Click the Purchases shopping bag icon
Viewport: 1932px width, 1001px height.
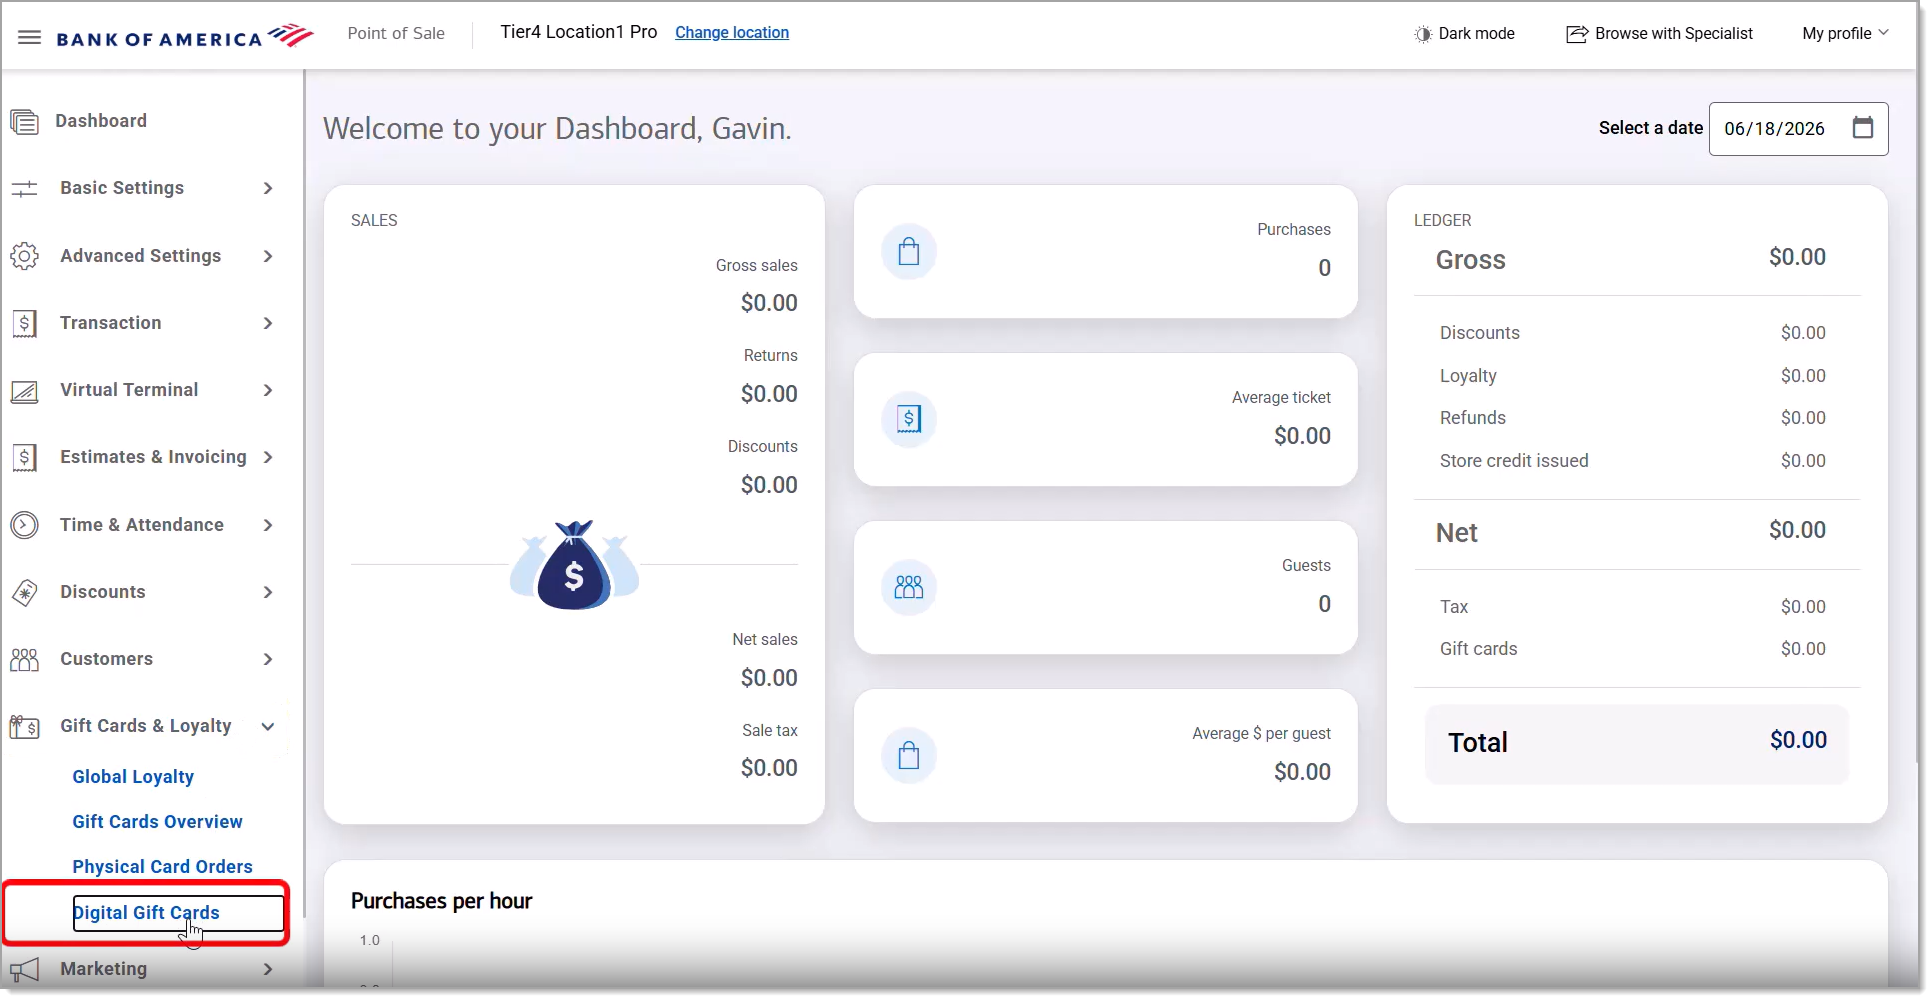pos(909,251)
